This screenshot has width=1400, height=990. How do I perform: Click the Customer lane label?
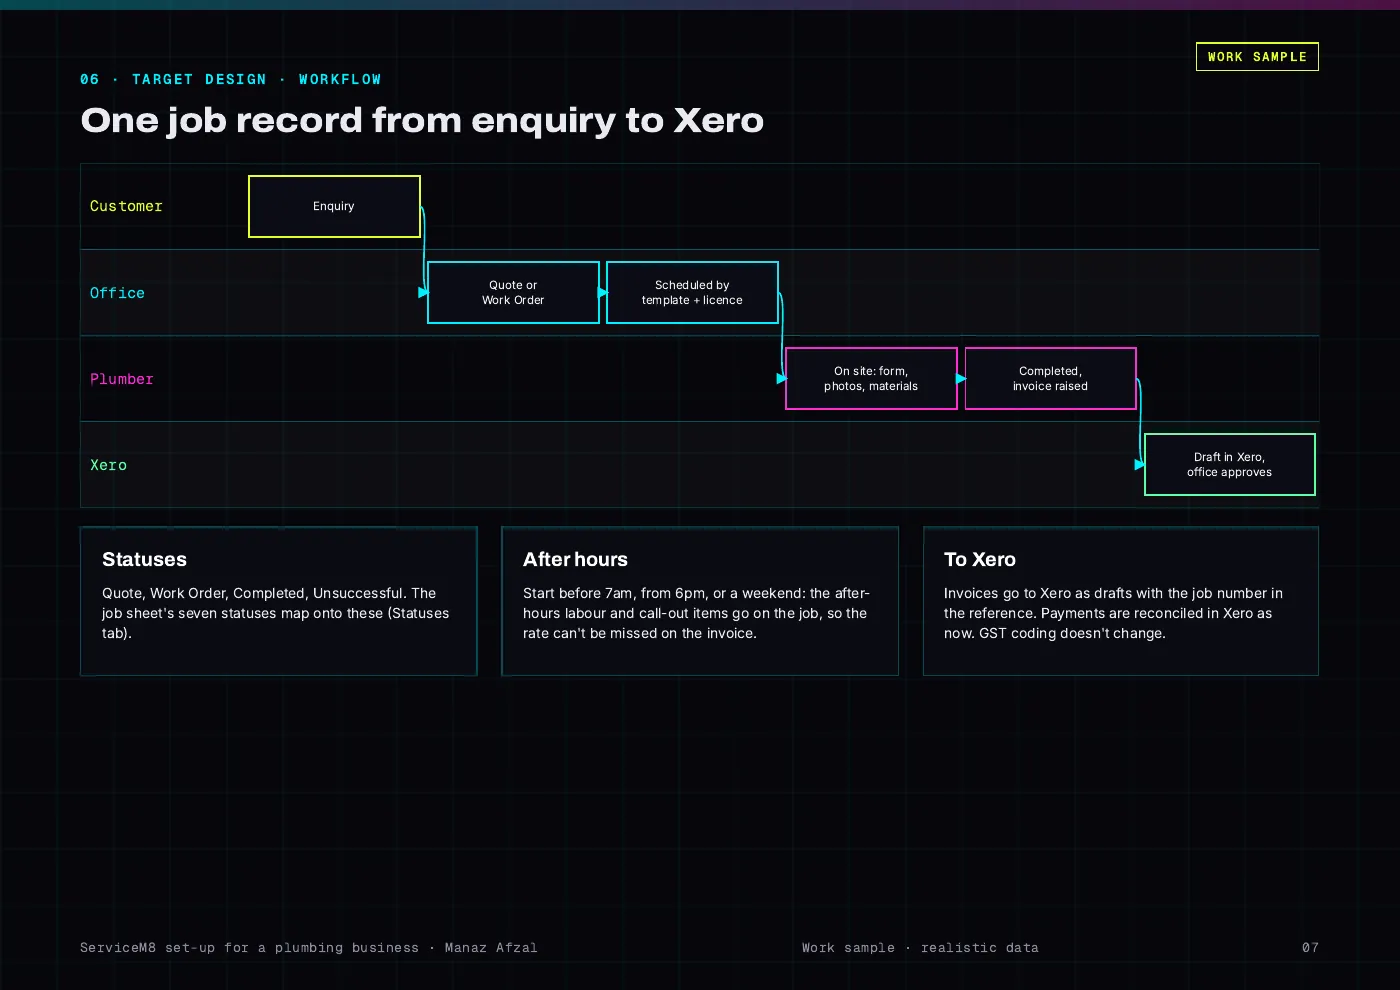[x=126, y=206]
